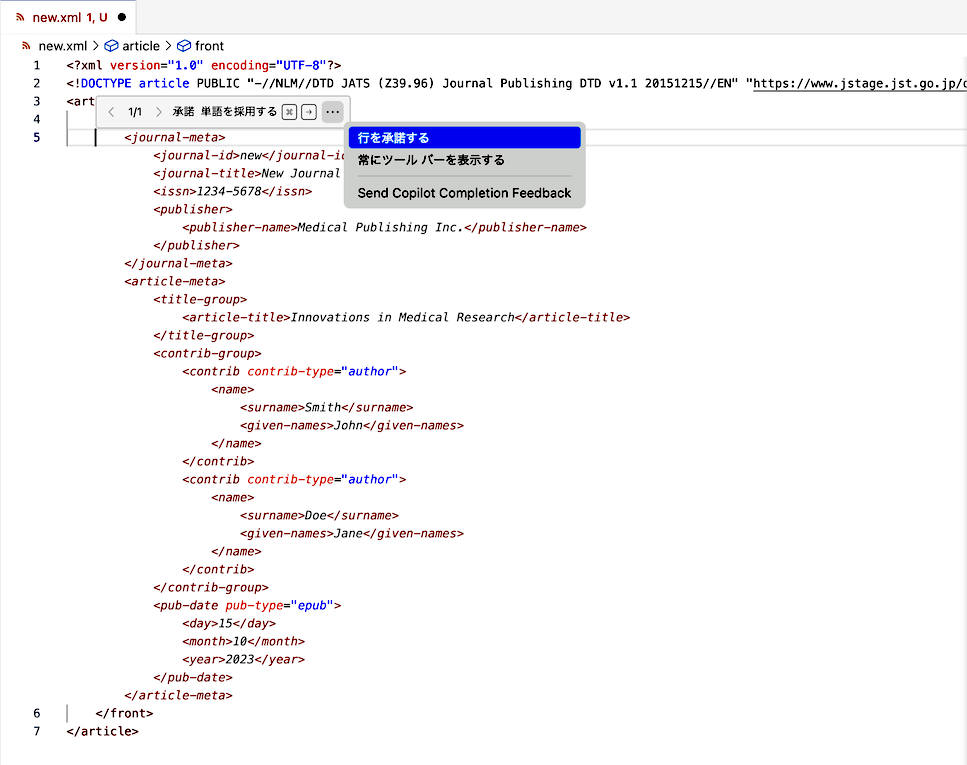Click the arrow-key icon beside 単語を採用する
This screenshot has width=967, height=765.
tap(308, 111)
